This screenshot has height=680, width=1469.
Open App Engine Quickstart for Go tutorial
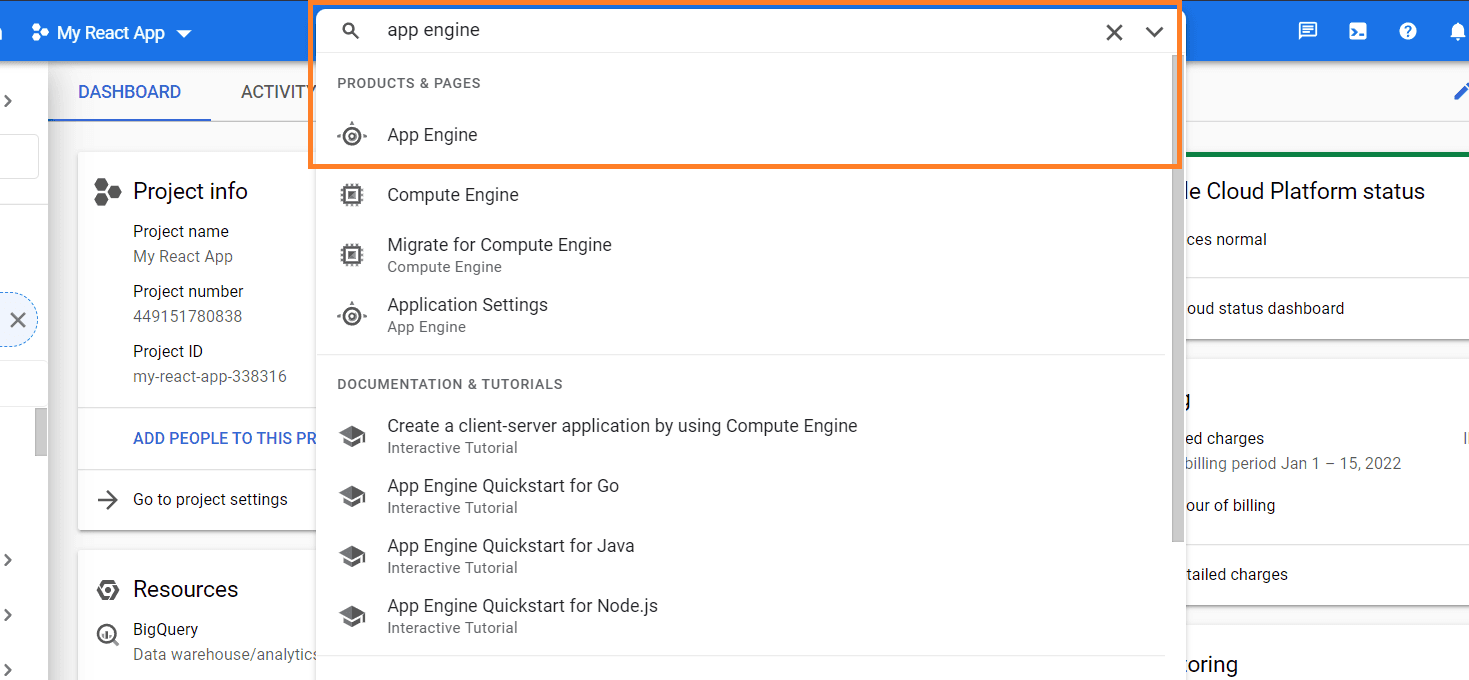tap(741, 496)
